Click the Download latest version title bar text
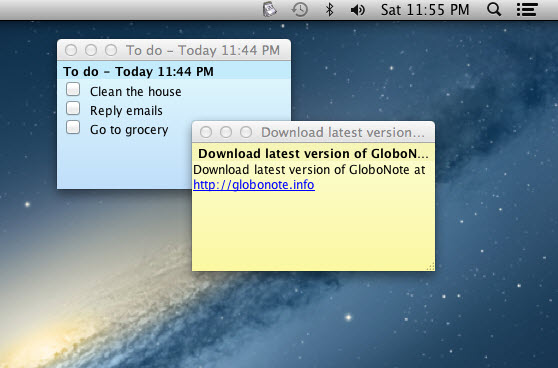The height and width of the screenshot is (368, 558). [x=343, y=132]
